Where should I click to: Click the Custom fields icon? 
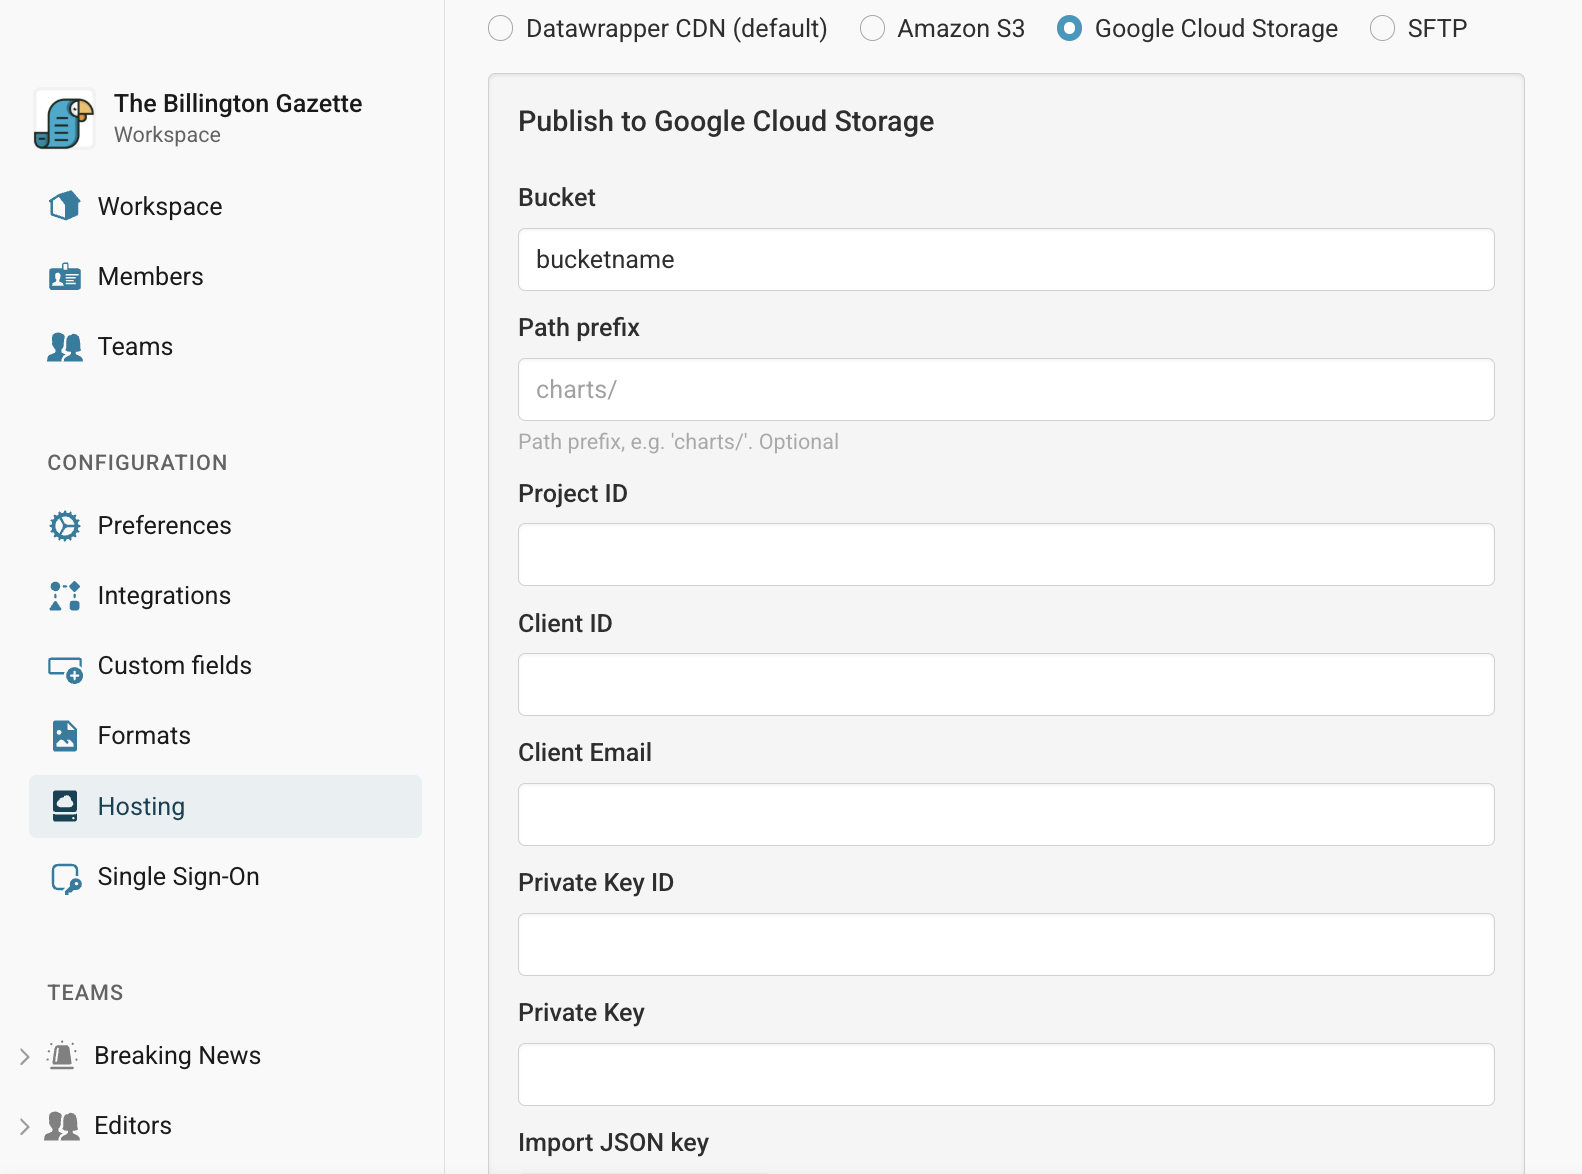click(x=65, y=668)
